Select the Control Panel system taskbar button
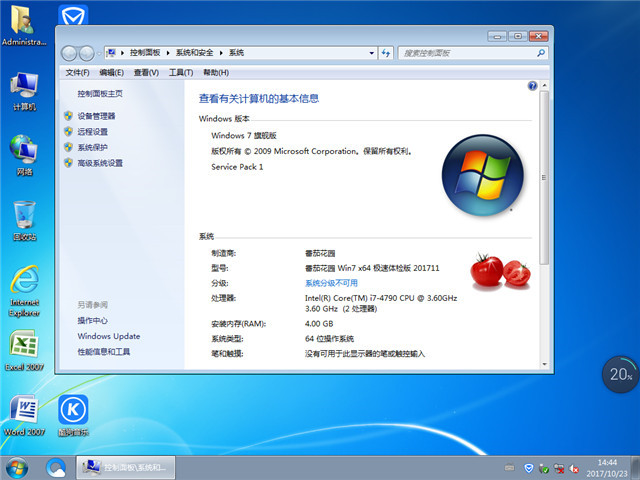This screenshot has height=480, width=640. [x=126, y=468]
